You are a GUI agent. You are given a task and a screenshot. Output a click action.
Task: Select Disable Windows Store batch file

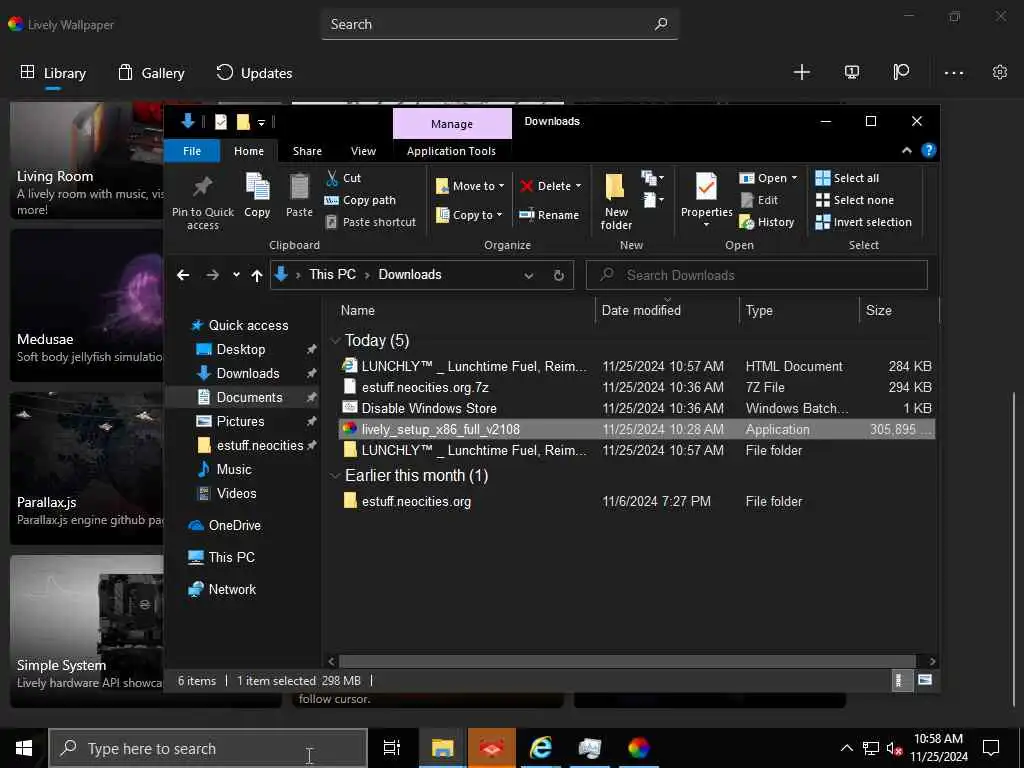[637, 408]
